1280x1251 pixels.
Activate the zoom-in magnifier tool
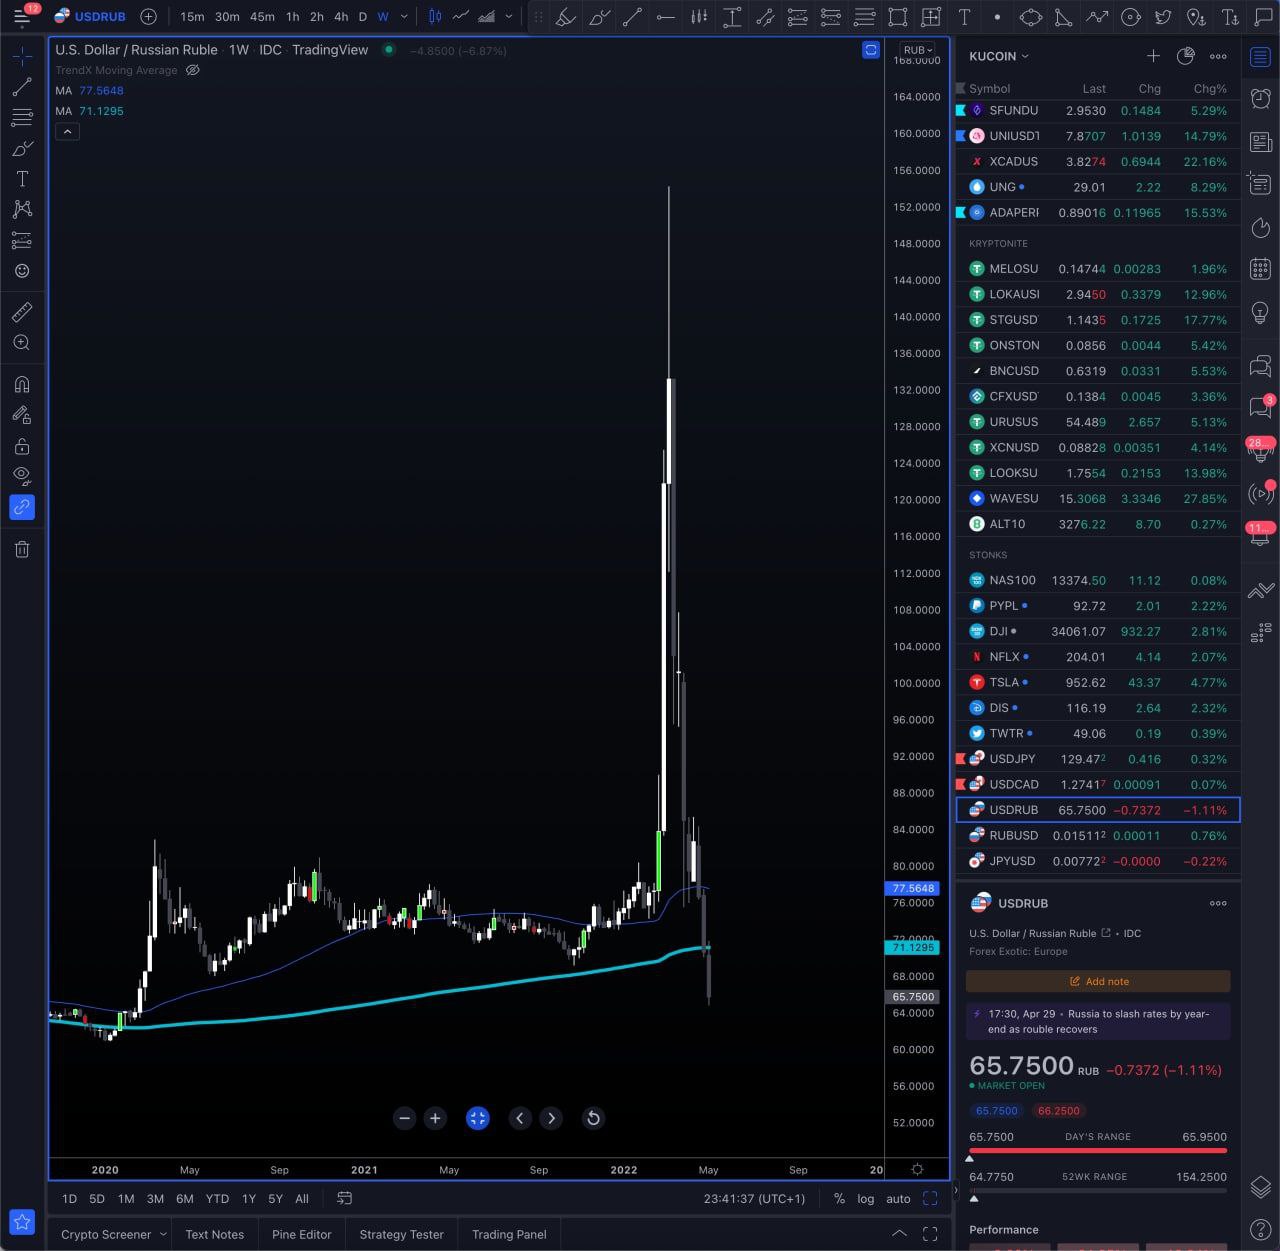[x=22, y=343]
